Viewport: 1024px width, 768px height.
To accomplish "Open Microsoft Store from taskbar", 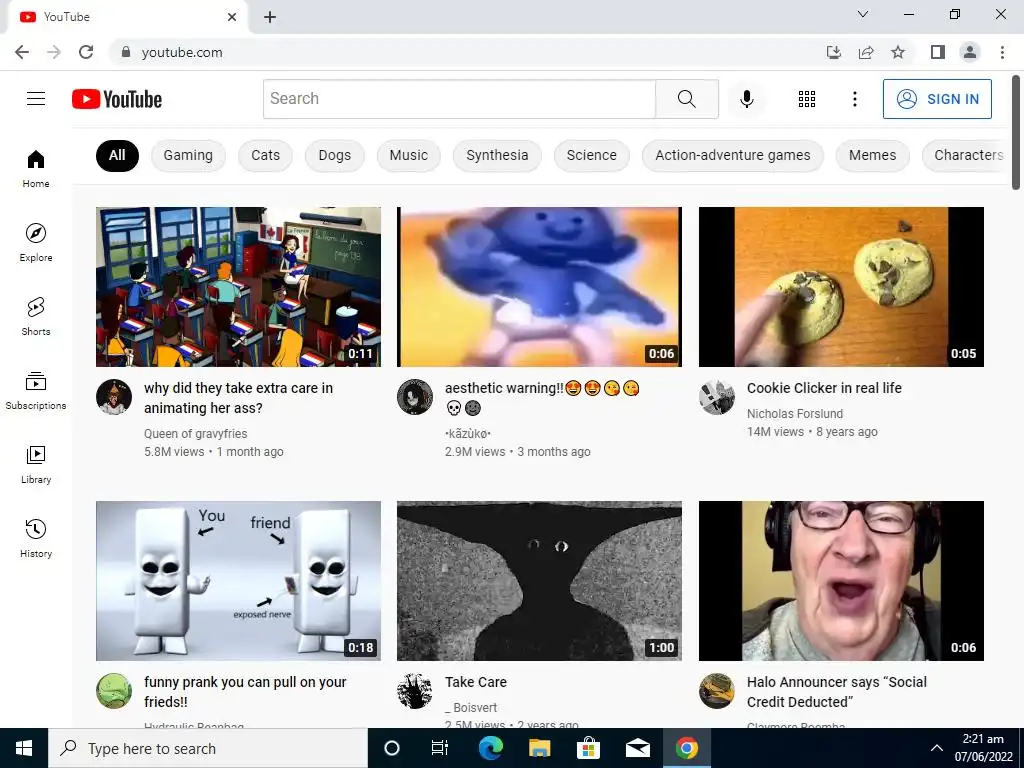I will tap(588, 748).
